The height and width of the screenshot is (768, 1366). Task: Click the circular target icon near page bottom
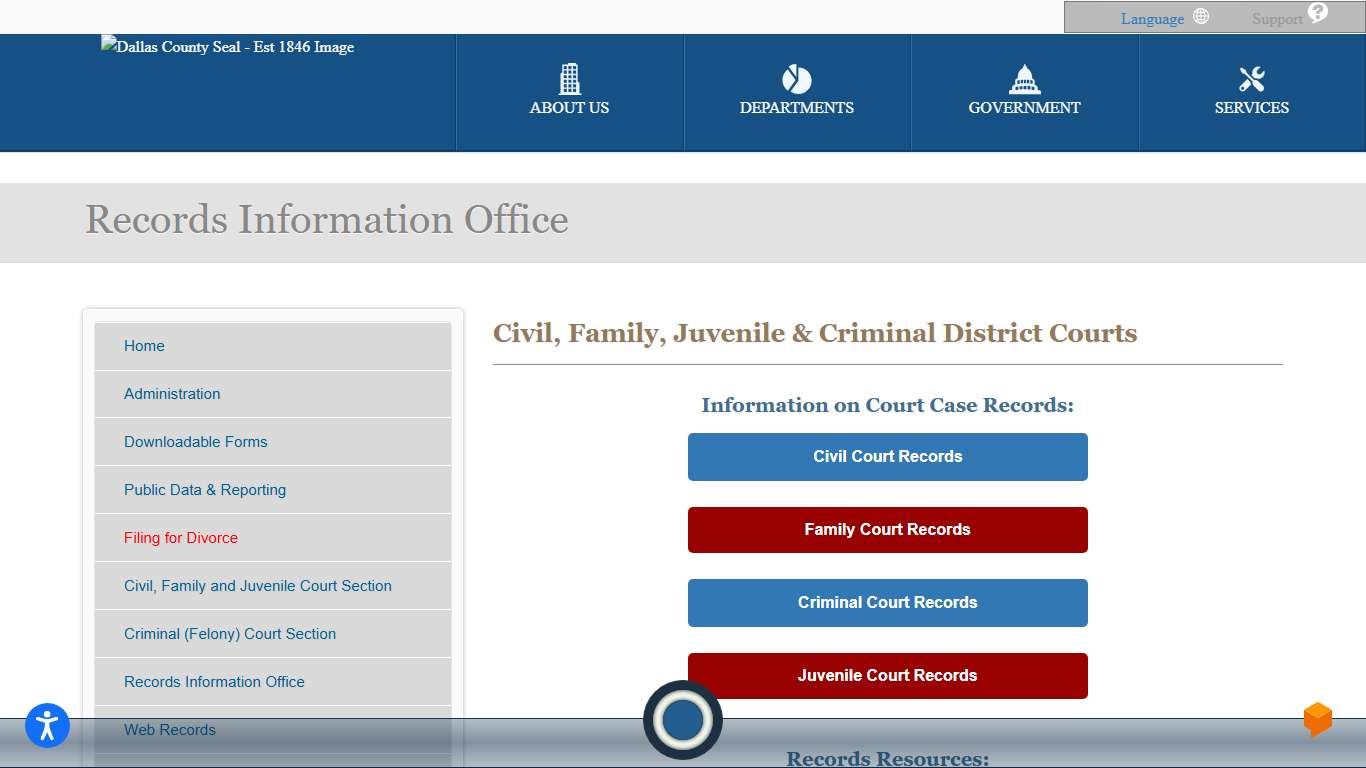[683, 720]
